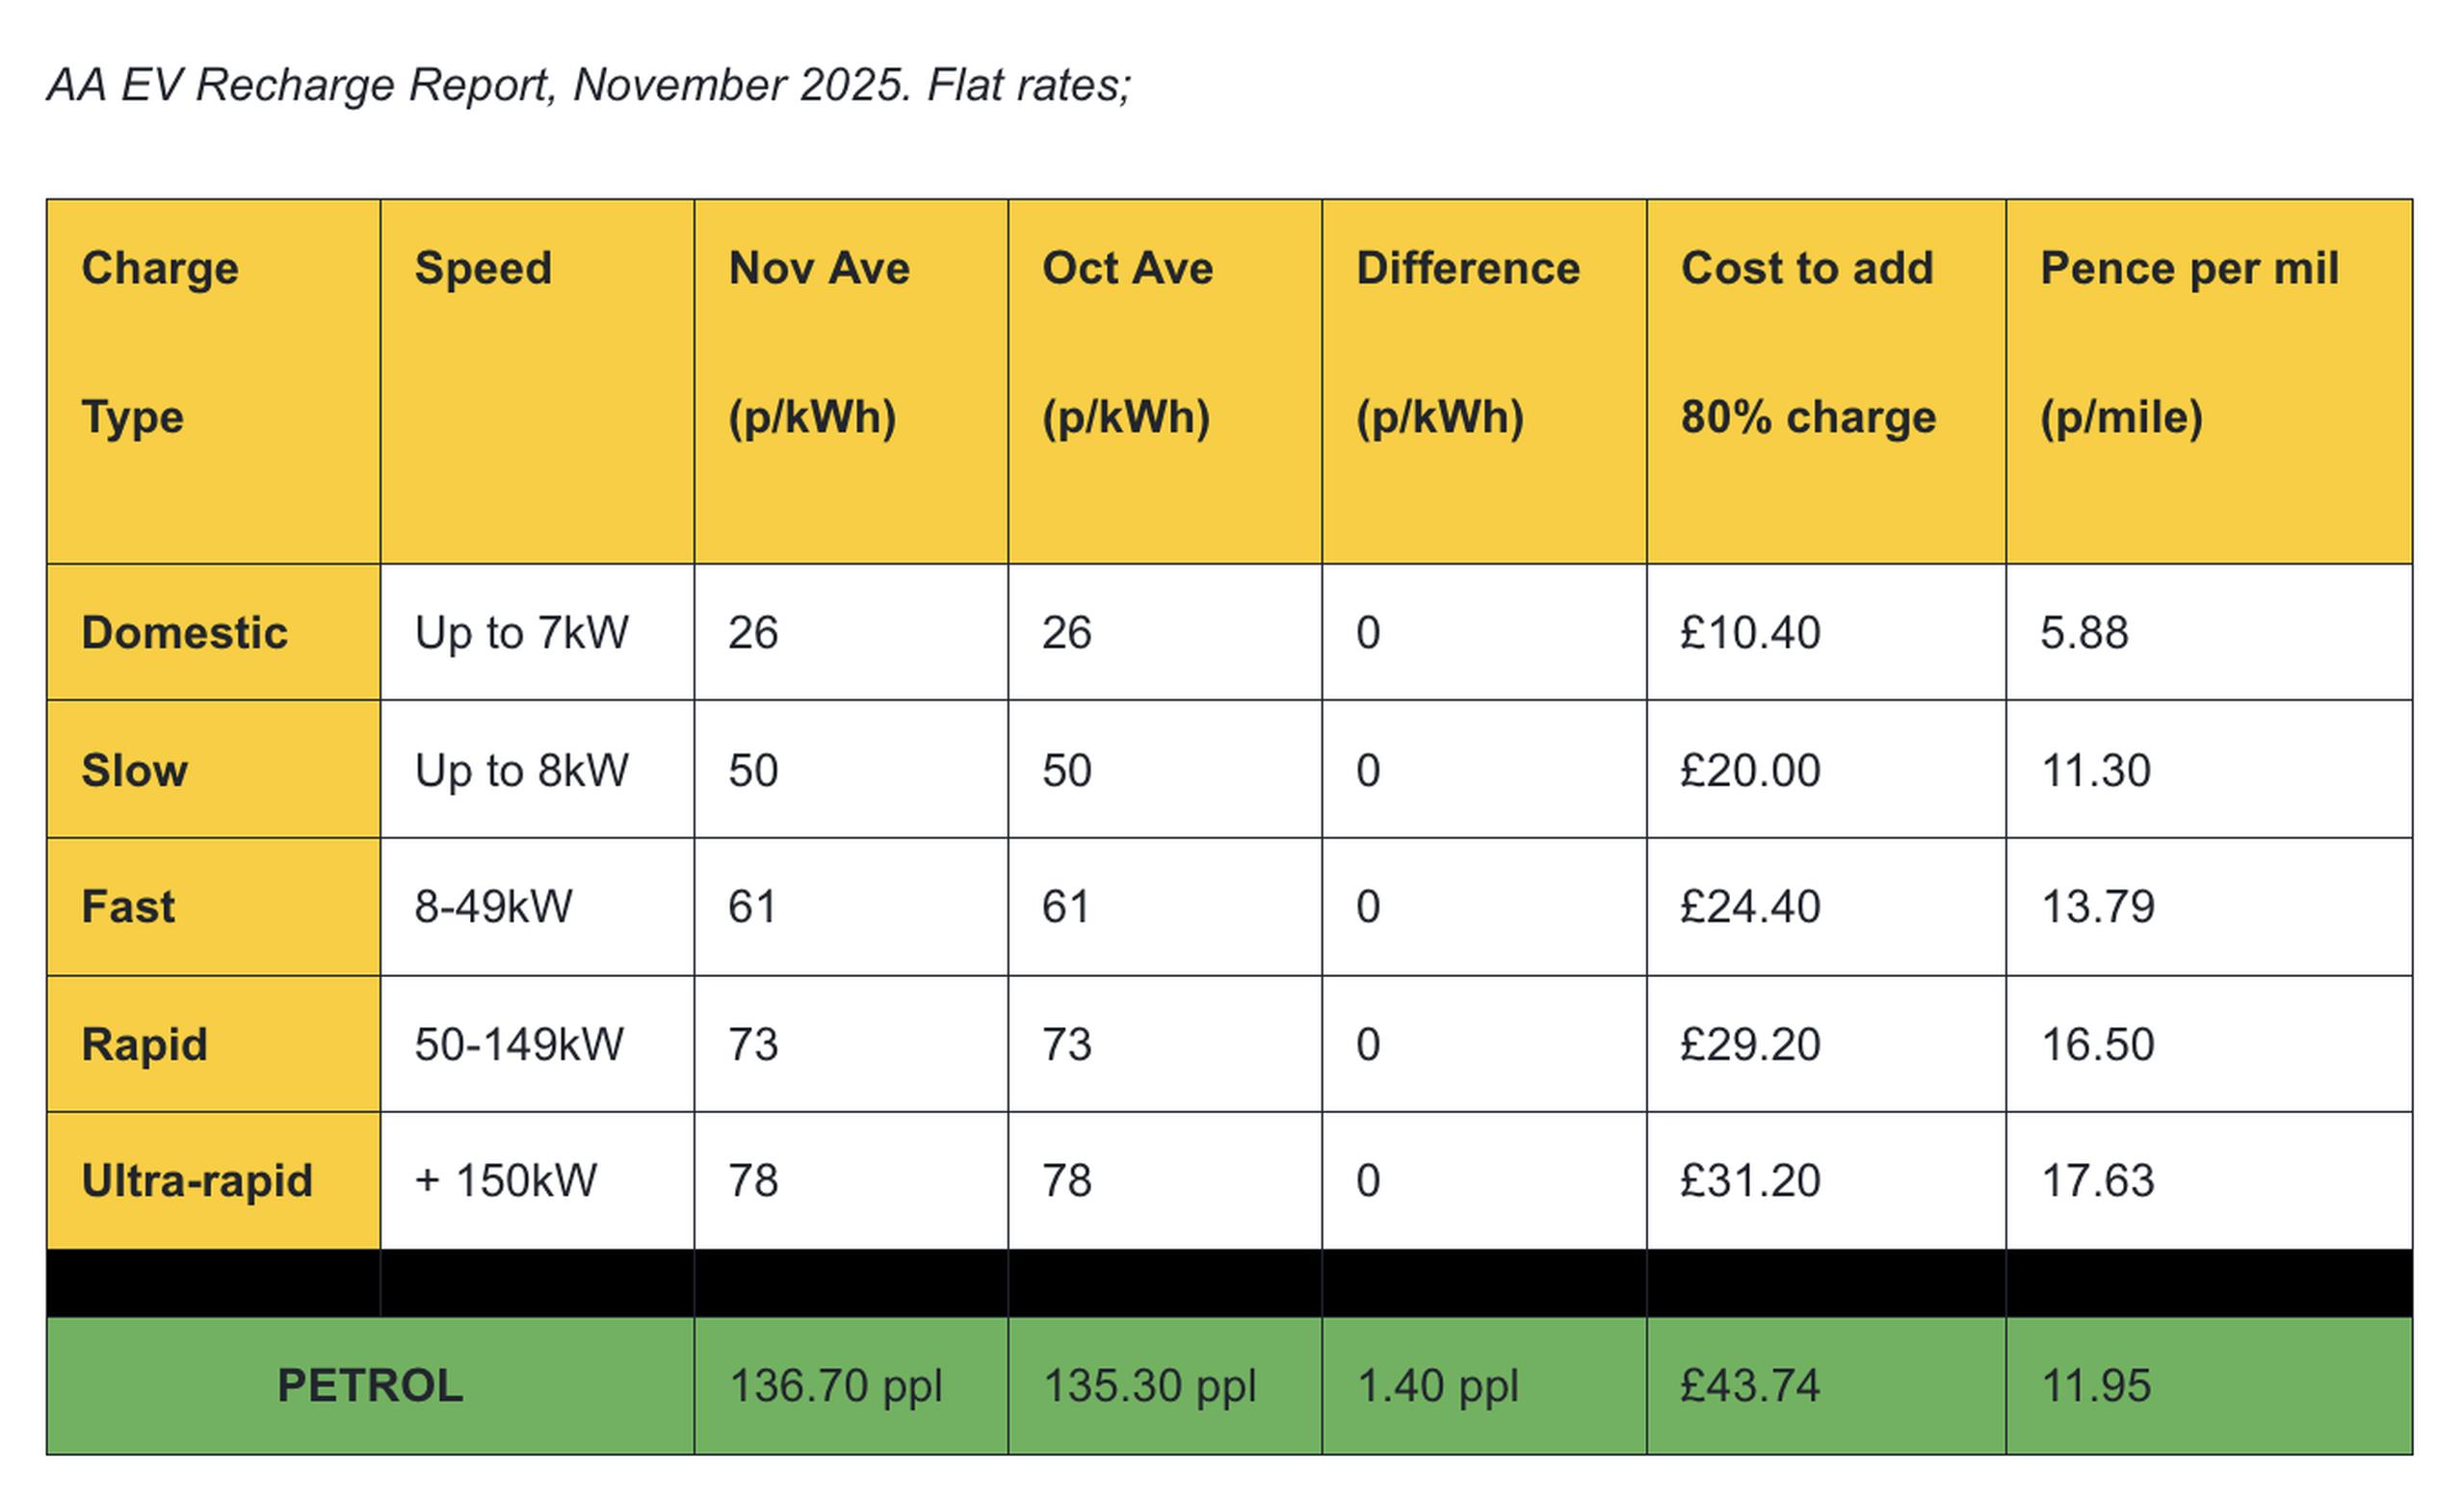Select the "Charge Type" header cell
Viewport: 2464px width, 1506px height.
pyautogui.click(x=212, y=380)
